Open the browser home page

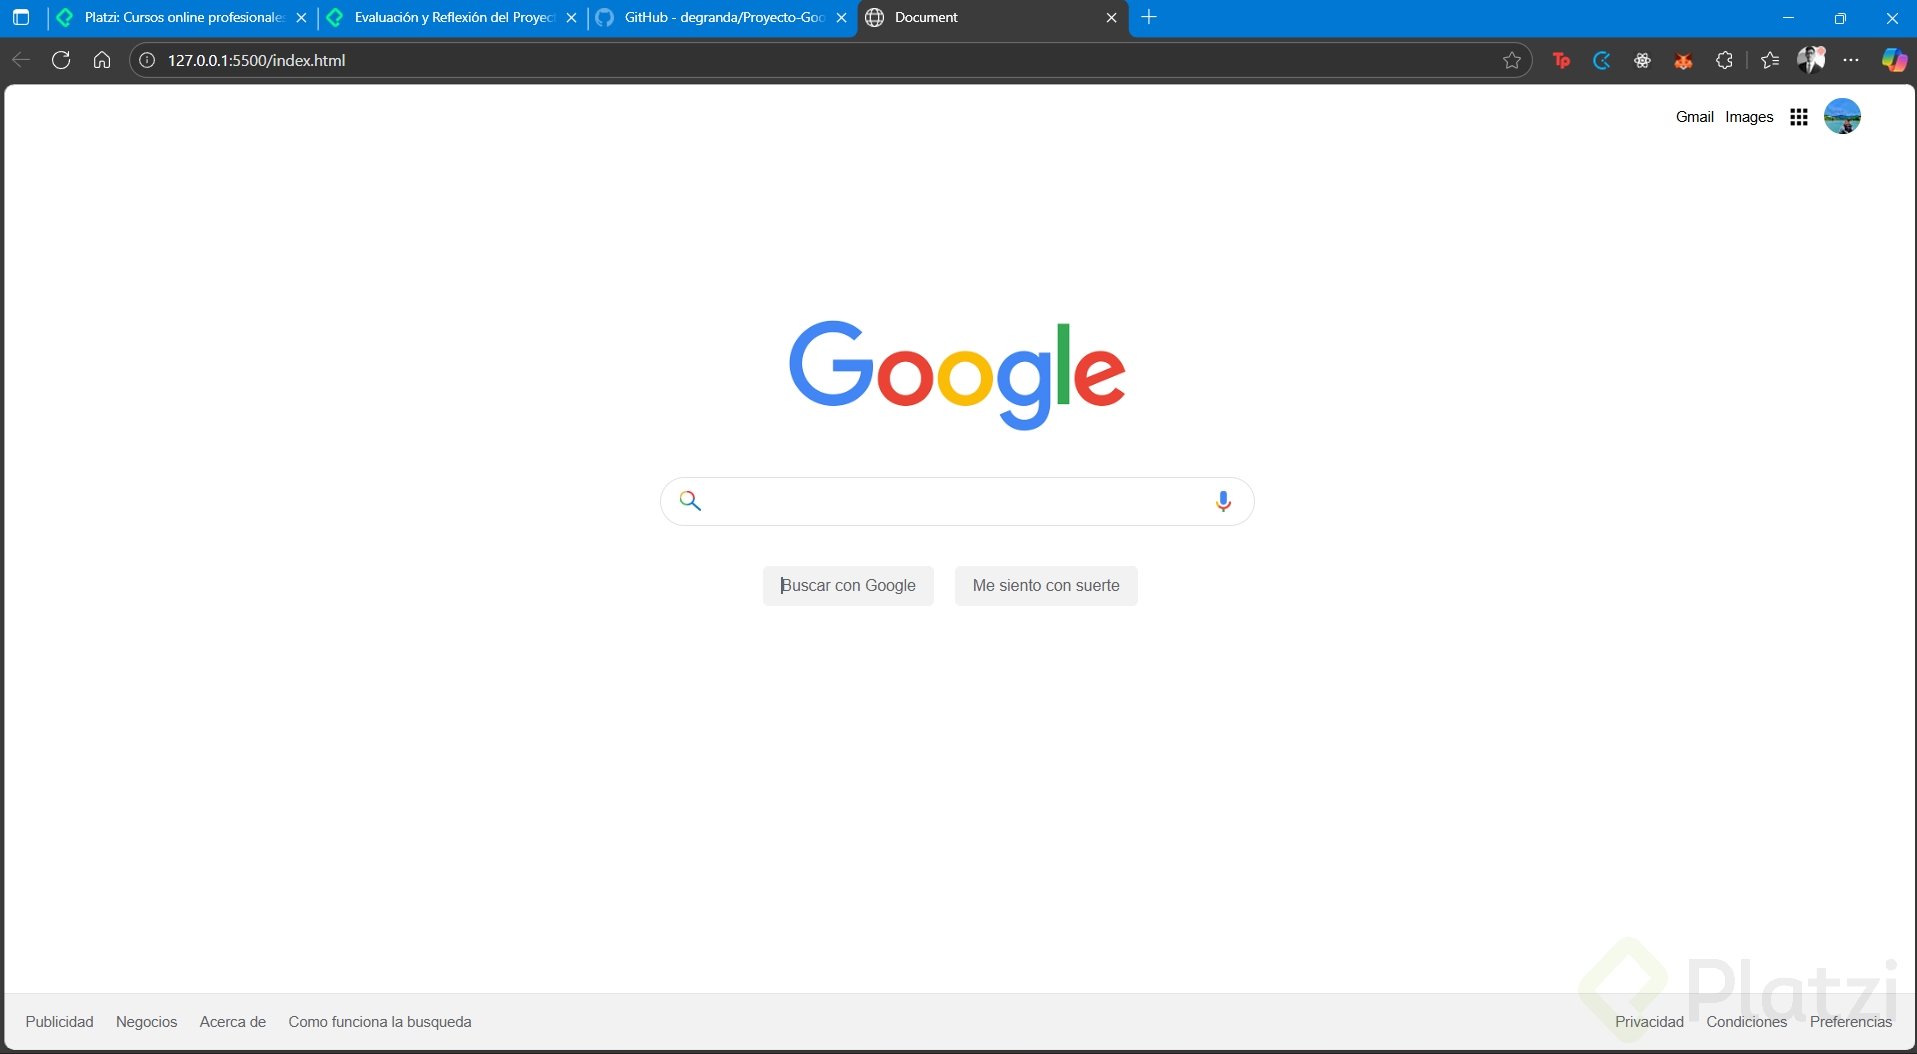tap(102, 60)
